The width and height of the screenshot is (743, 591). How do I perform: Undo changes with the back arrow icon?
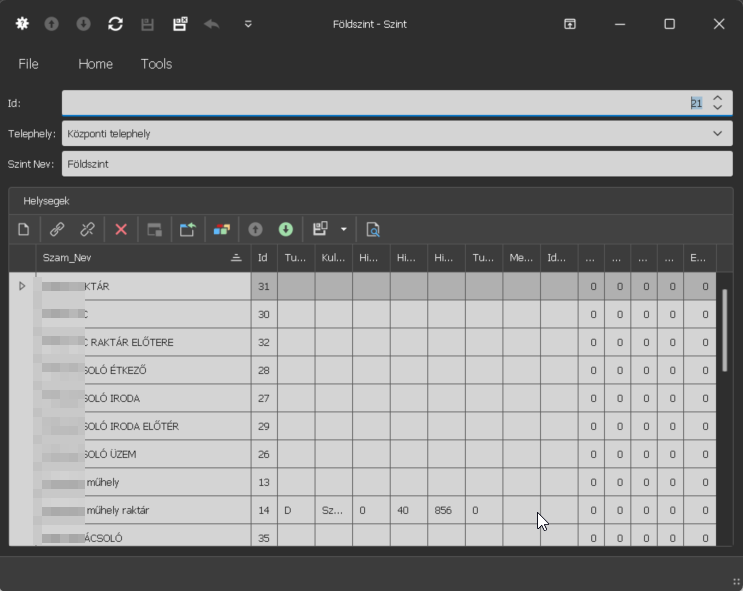(x=212, y=24)
